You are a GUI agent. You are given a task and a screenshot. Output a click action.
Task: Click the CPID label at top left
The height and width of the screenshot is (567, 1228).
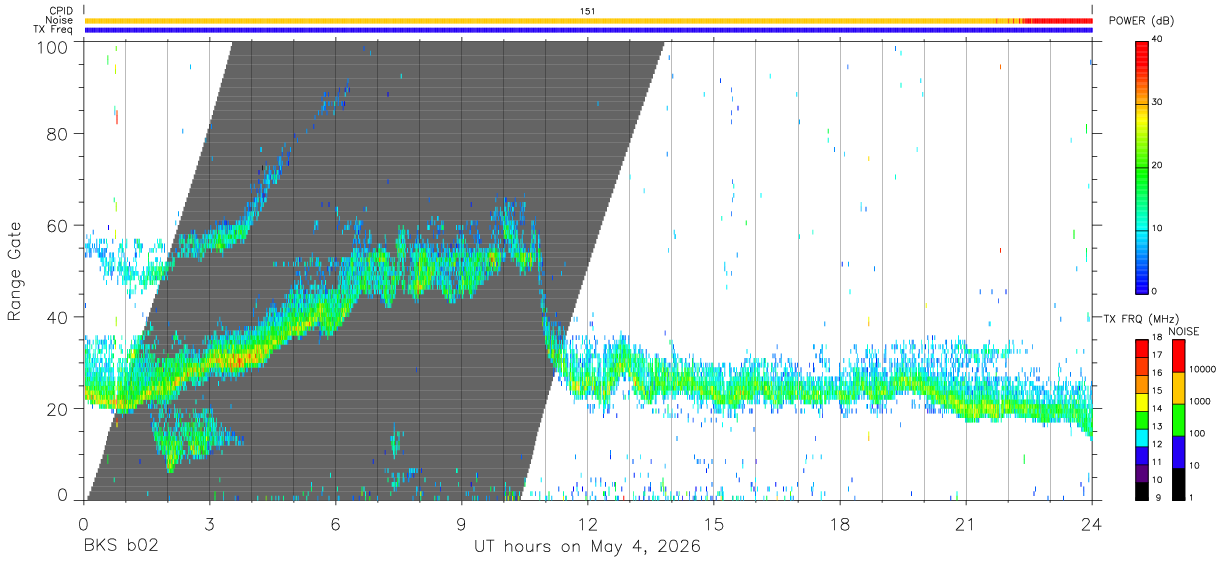pos(59,11)
